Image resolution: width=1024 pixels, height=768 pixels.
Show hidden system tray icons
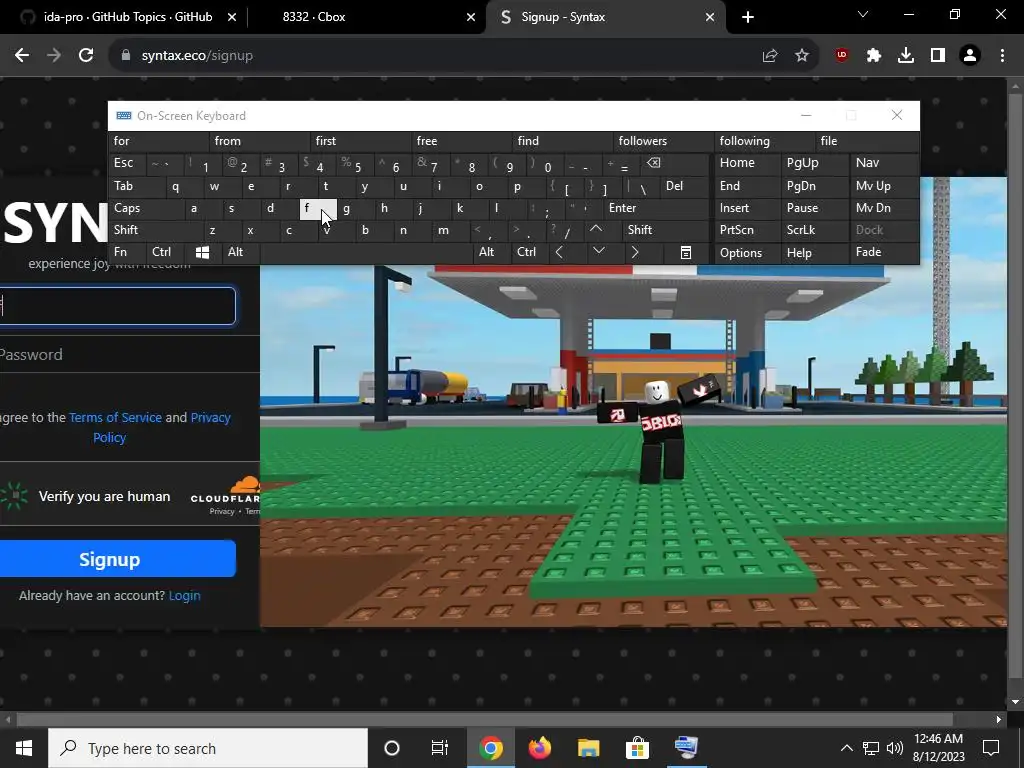pos(846,748)
